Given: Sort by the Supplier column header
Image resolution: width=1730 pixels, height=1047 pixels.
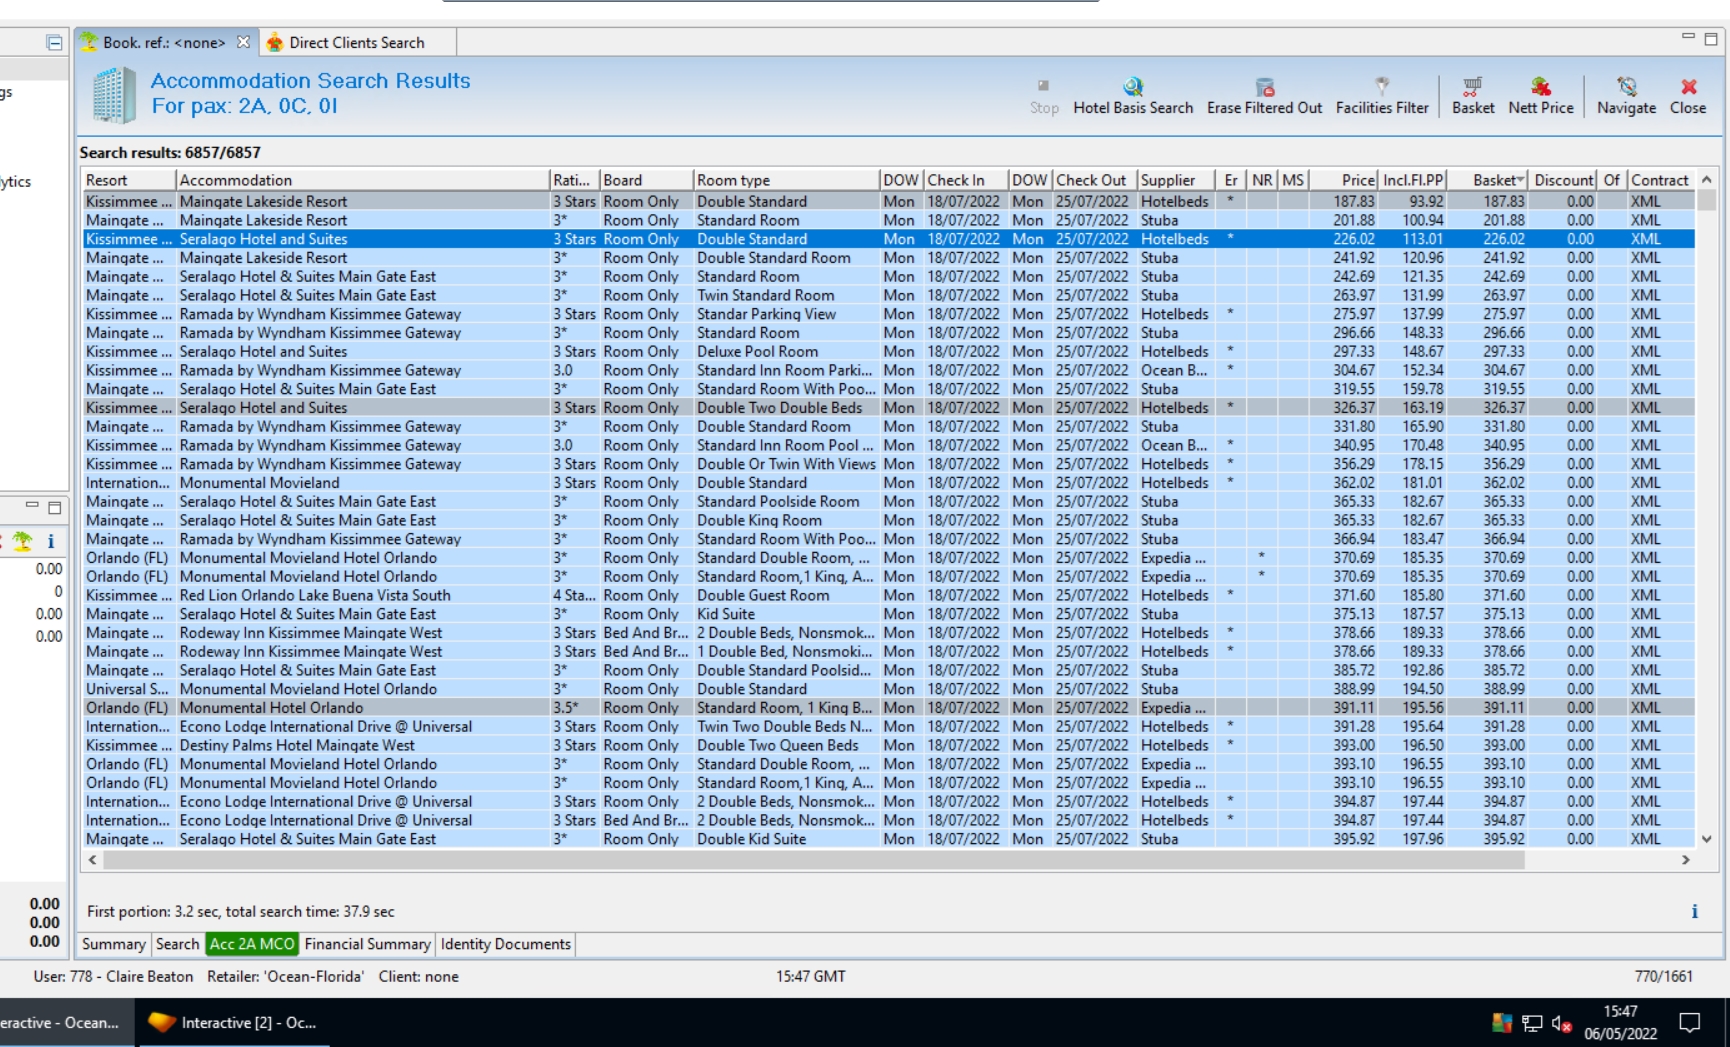Looking at the screenshot, I should click(x=1176, y=180).
